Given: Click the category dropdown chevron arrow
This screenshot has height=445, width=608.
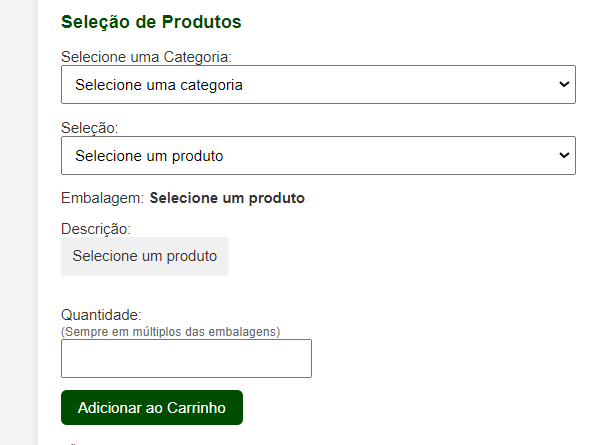Looking at the screenshot, I should point(563,85).
